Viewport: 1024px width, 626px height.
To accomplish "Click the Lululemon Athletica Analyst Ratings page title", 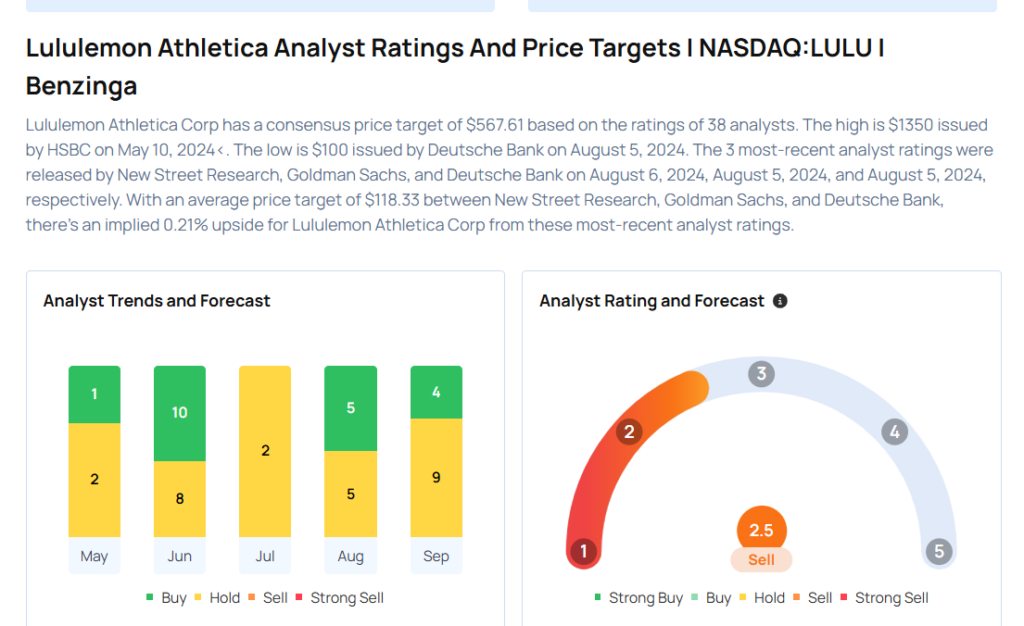I will pos(455,67).
